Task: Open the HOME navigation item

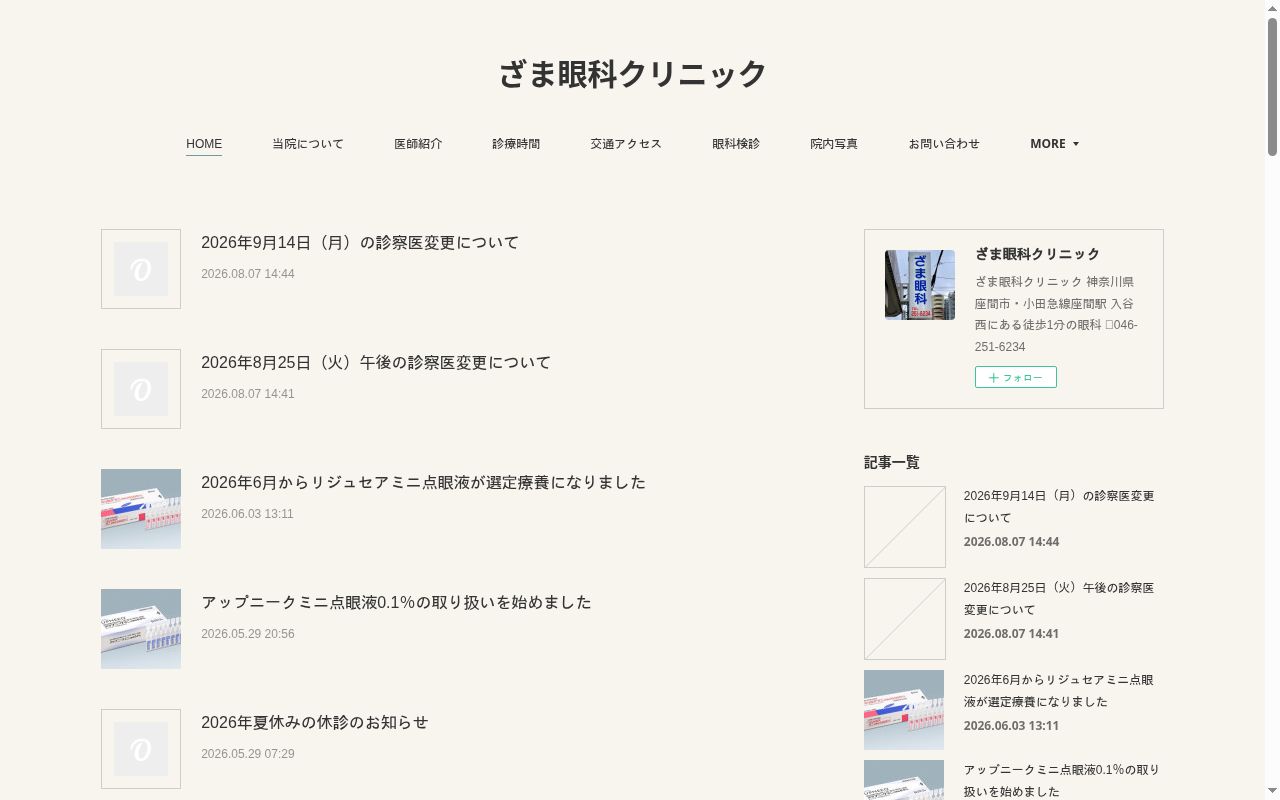Action: pos(204,144)
